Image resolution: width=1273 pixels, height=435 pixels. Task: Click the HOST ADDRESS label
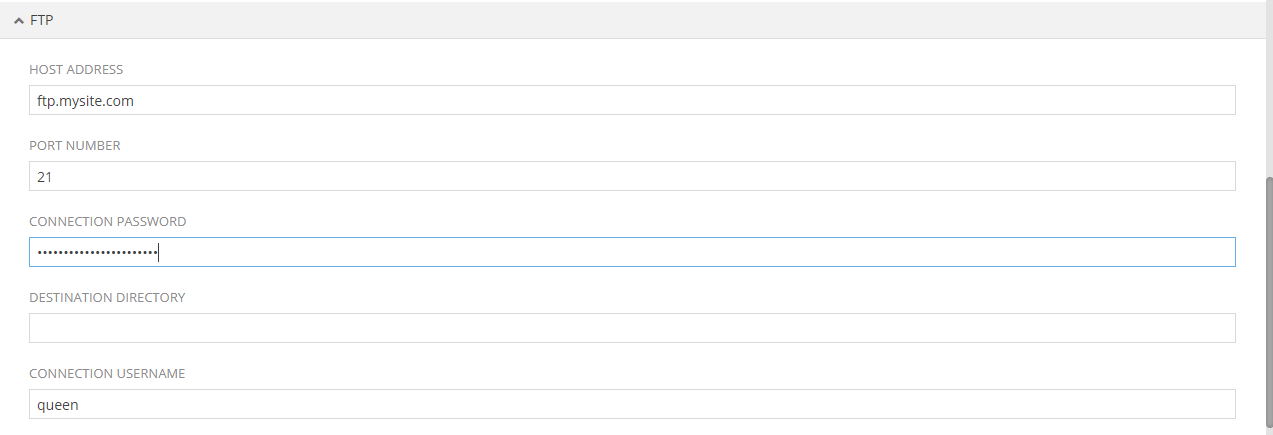click(76, 70)
